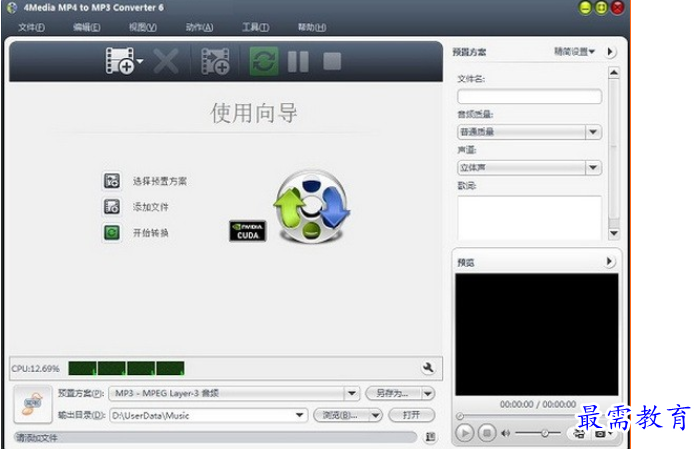Click the preview Stop button
699x449 pixels.
(487, 433)
